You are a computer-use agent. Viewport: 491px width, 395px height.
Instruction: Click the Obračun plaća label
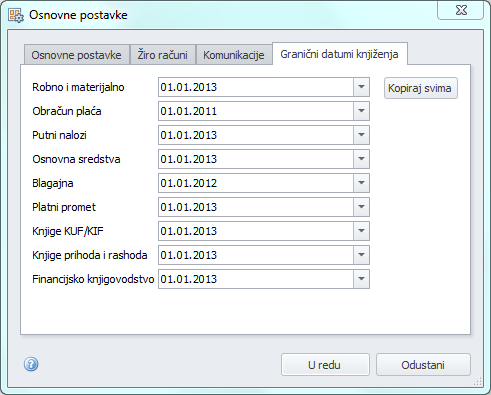67,111
